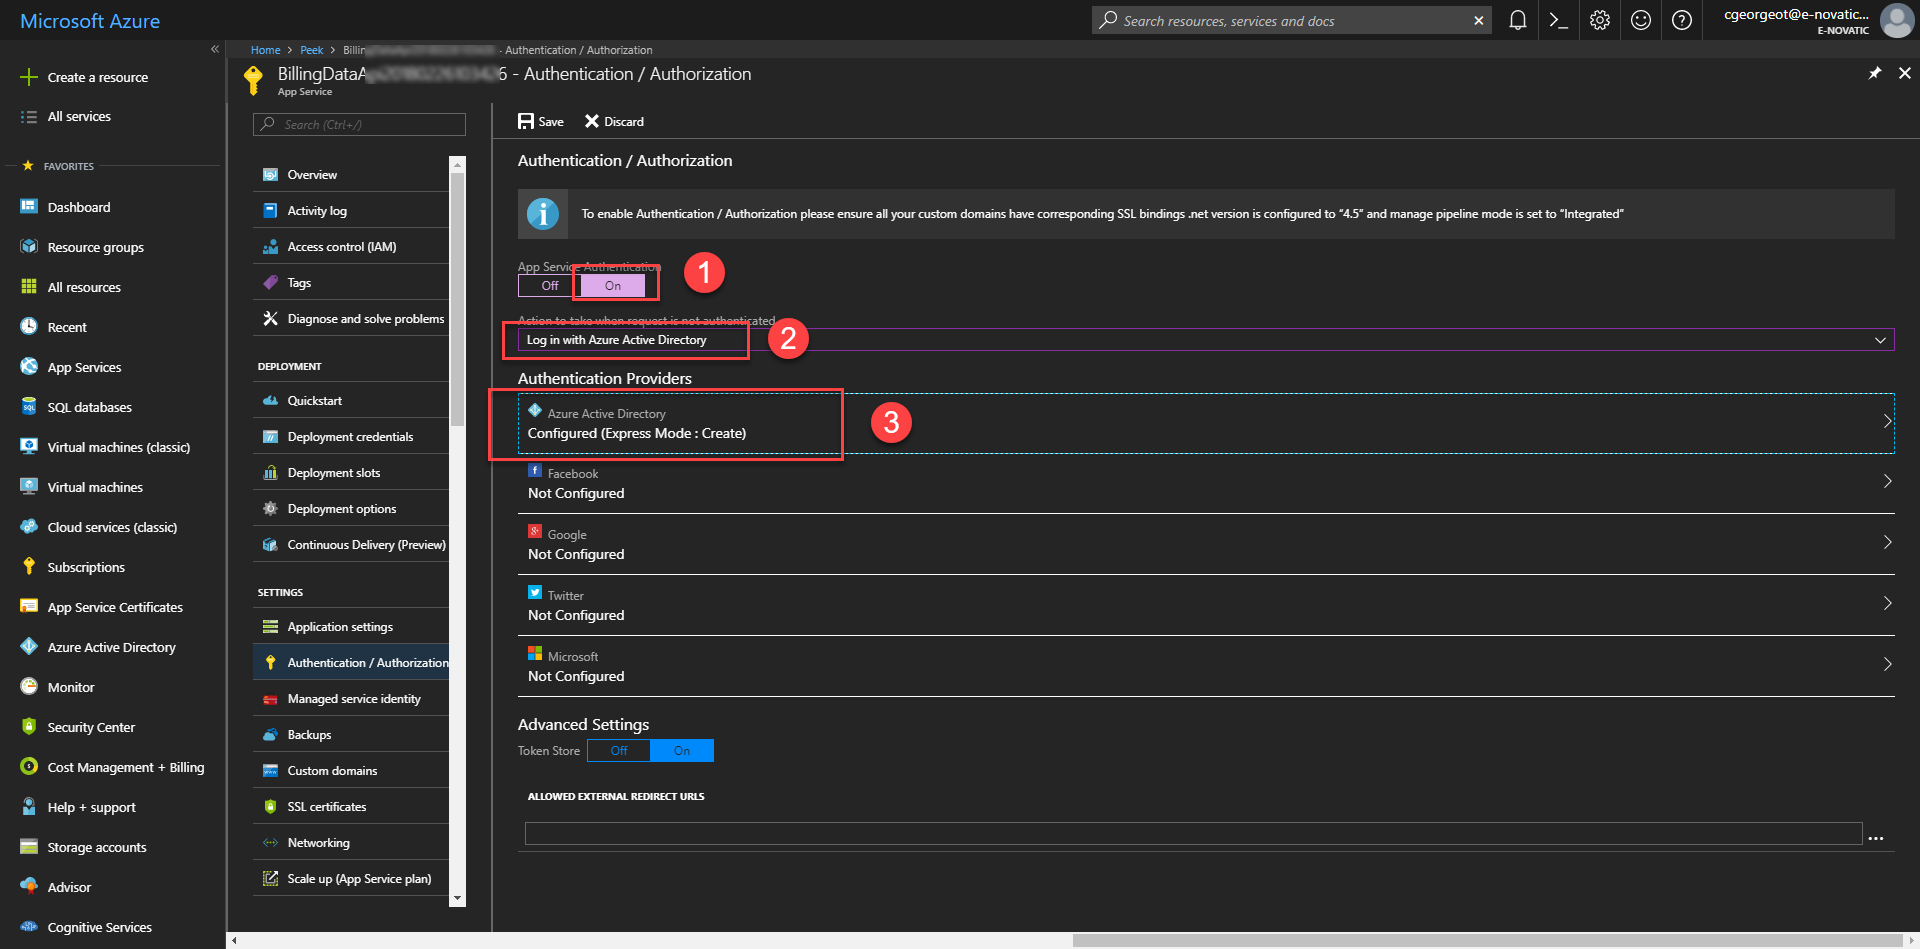Click the resource menu vertical scrollbar
Viewport: 1920px width, 949px height.
point(457,300)
